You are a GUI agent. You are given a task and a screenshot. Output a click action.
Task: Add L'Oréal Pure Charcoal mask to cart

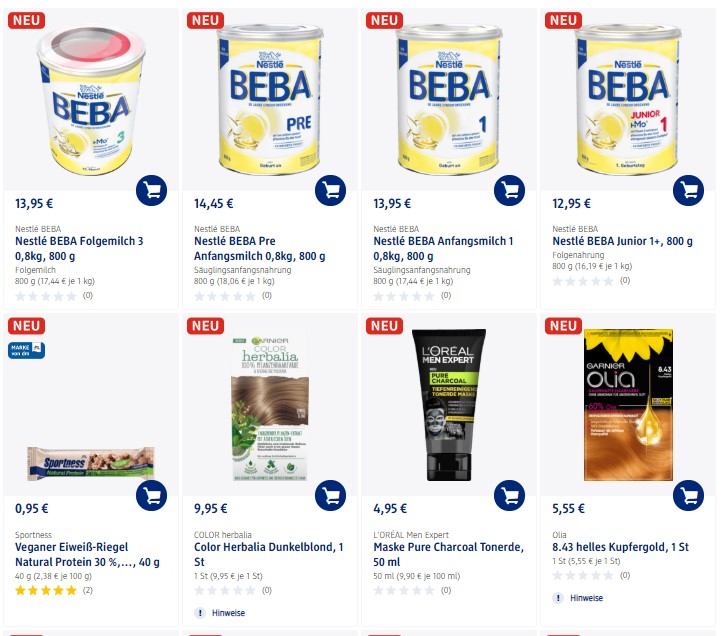(x=509, y=495)
